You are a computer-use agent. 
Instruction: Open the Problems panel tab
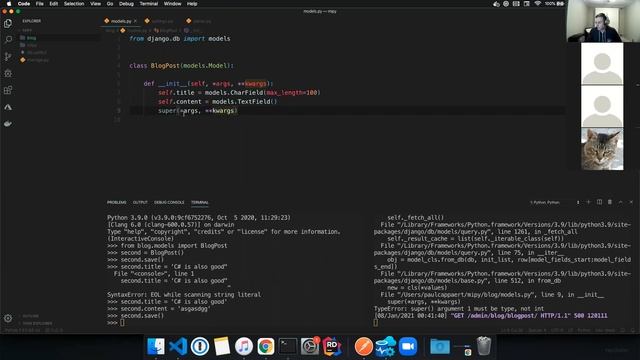point(117,202)
